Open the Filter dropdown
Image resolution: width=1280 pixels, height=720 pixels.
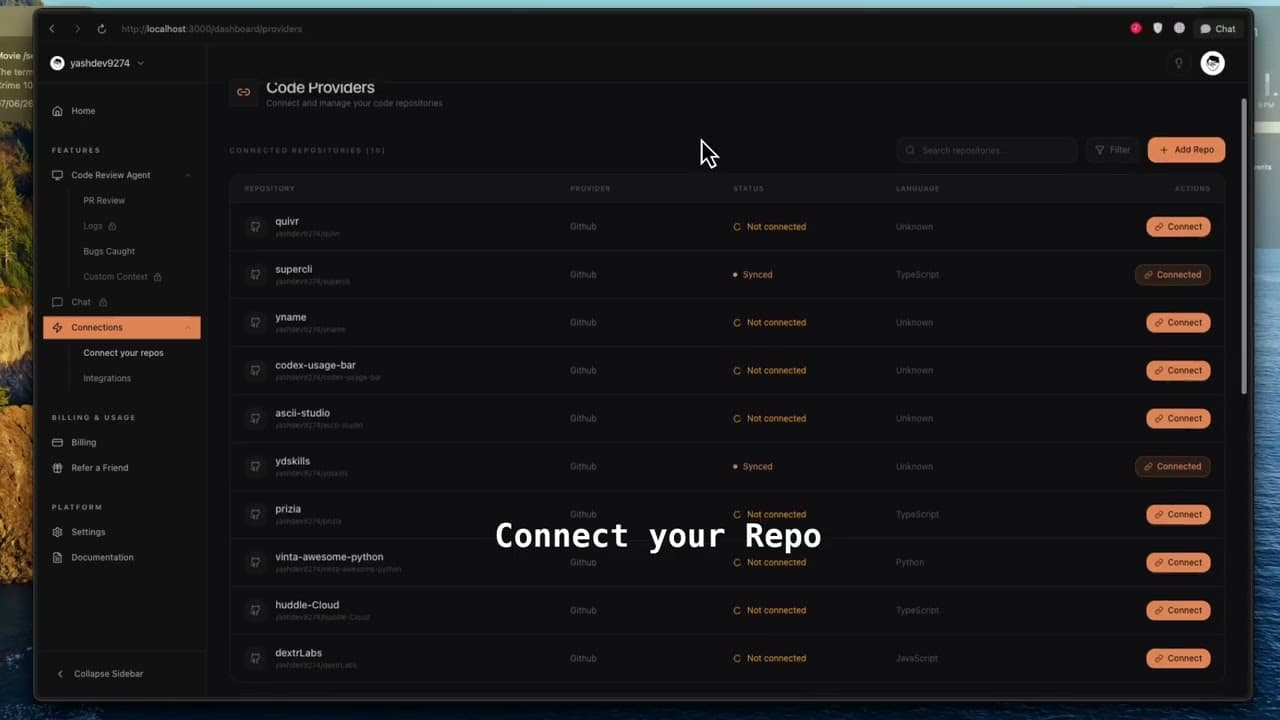(1112, 150)
